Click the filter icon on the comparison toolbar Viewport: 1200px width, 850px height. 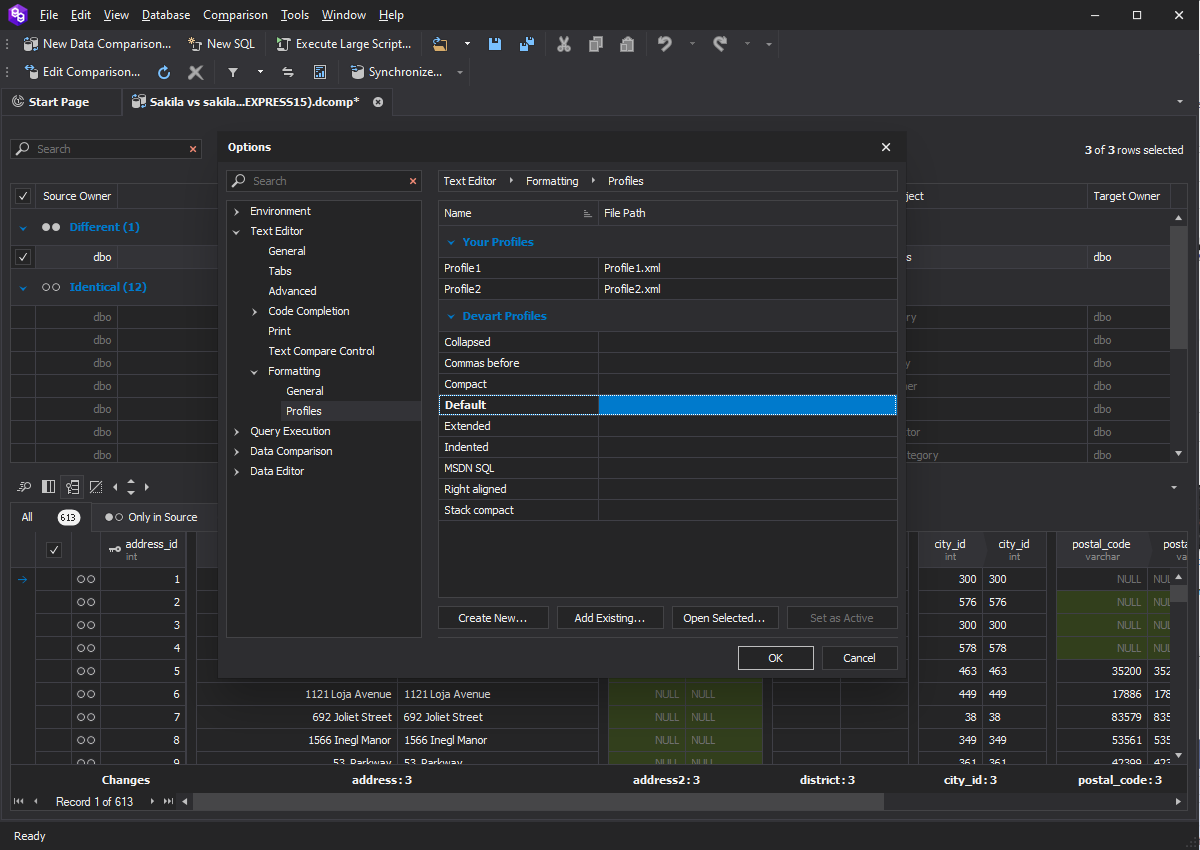click(x=233, y=72)
